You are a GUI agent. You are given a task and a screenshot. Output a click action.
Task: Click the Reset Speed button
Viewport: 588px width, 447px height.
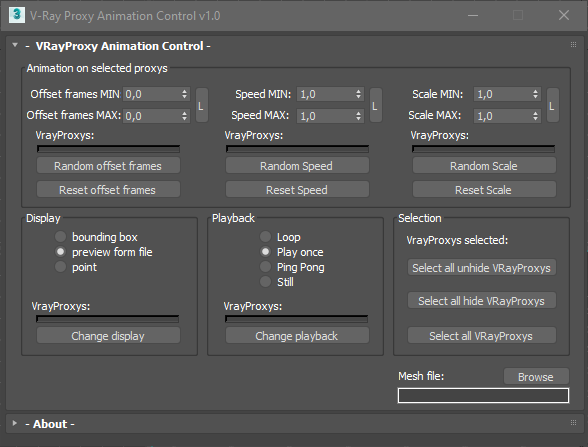[x=297, y=189]
